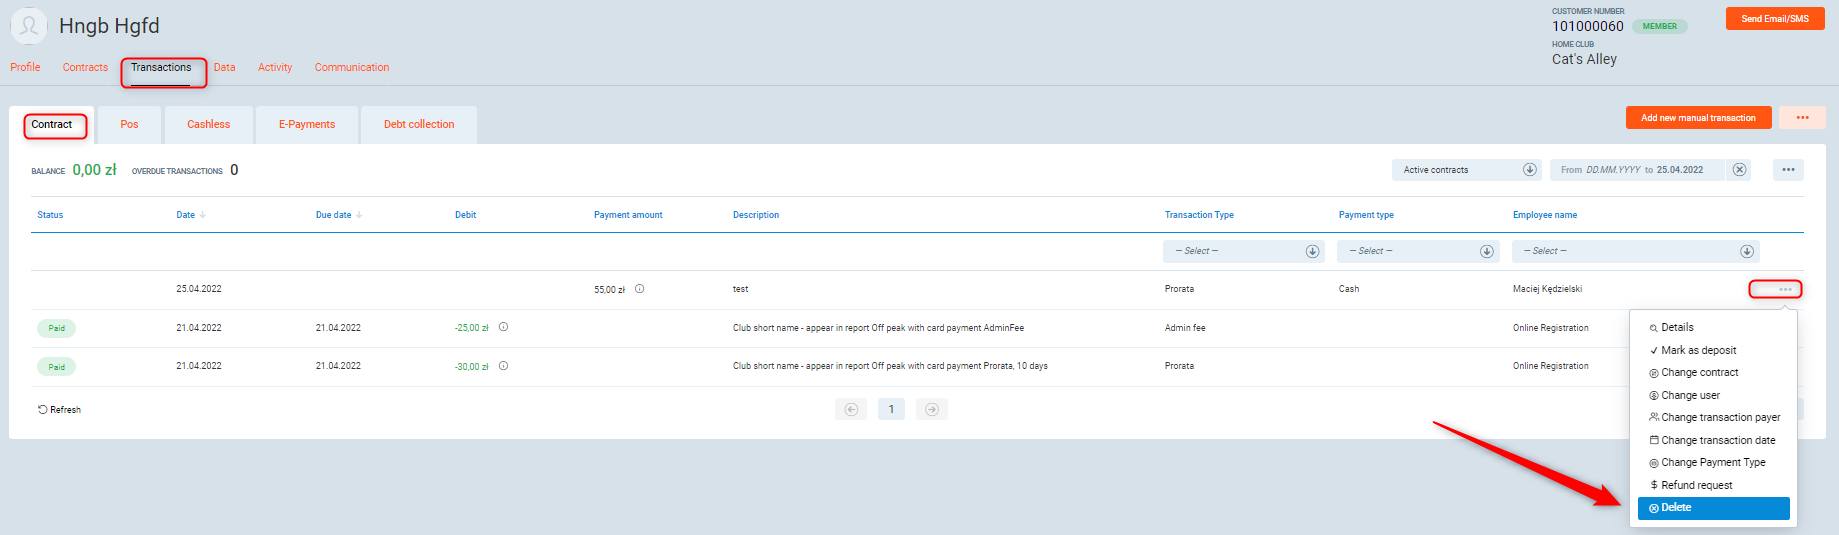This screenshot has height=535, width=1839.
Task: Go to the next page arrow
Action: (x=931, y=409)
